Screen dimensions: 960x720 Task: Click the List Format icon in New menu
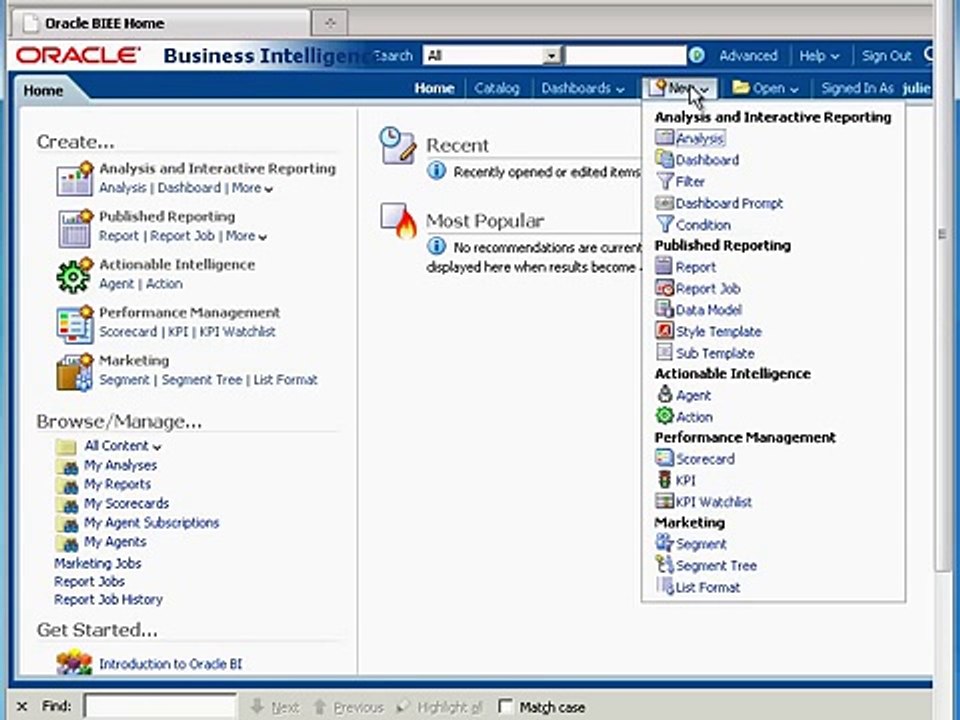click(x=665, y=586)
